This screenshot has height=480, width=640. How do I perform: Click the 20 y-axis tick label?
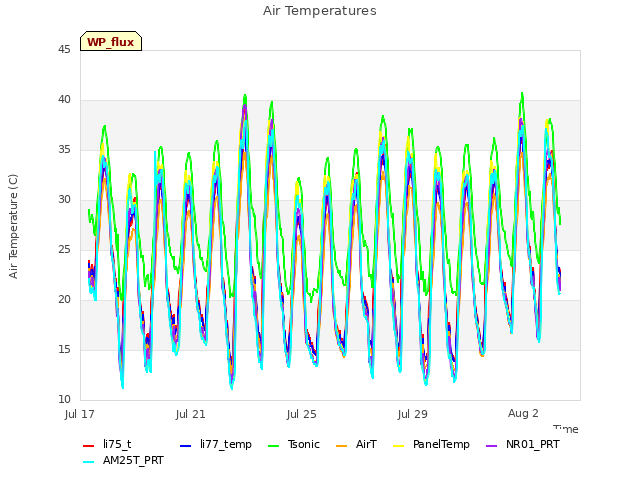tap(64, 300)
